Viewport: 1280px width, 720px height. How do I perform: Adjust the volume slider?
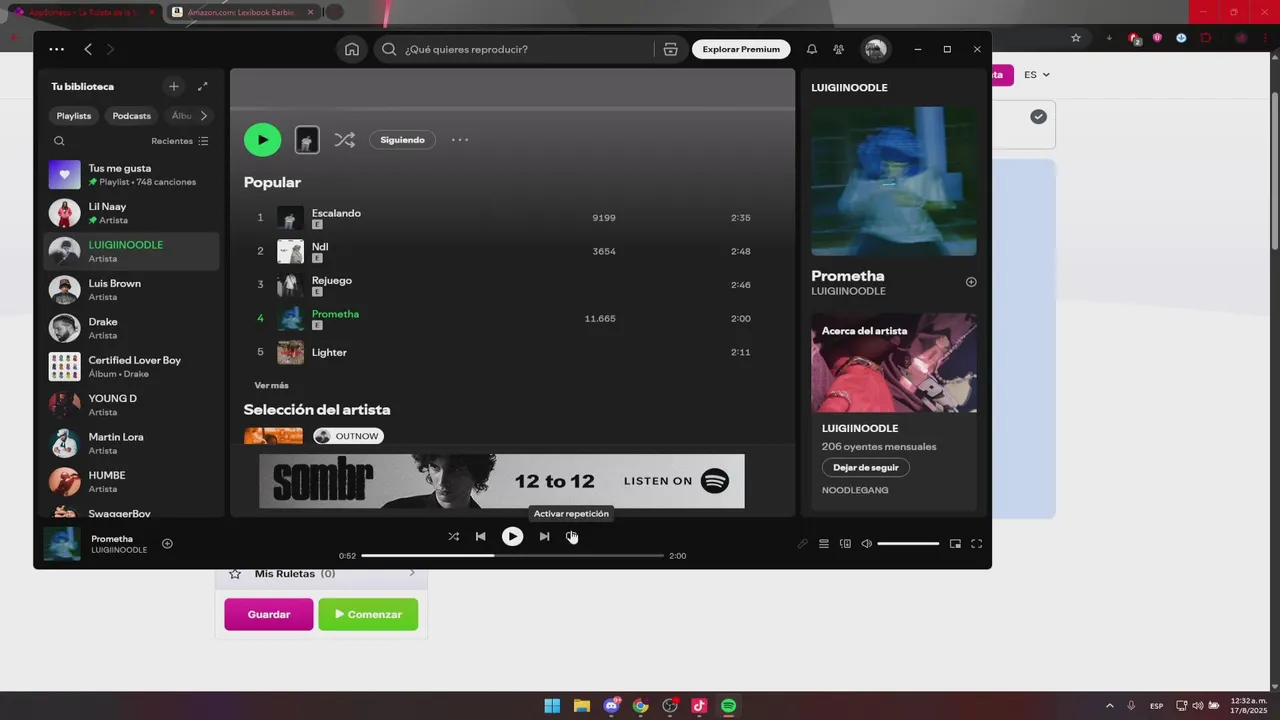[x=908, y=544]
